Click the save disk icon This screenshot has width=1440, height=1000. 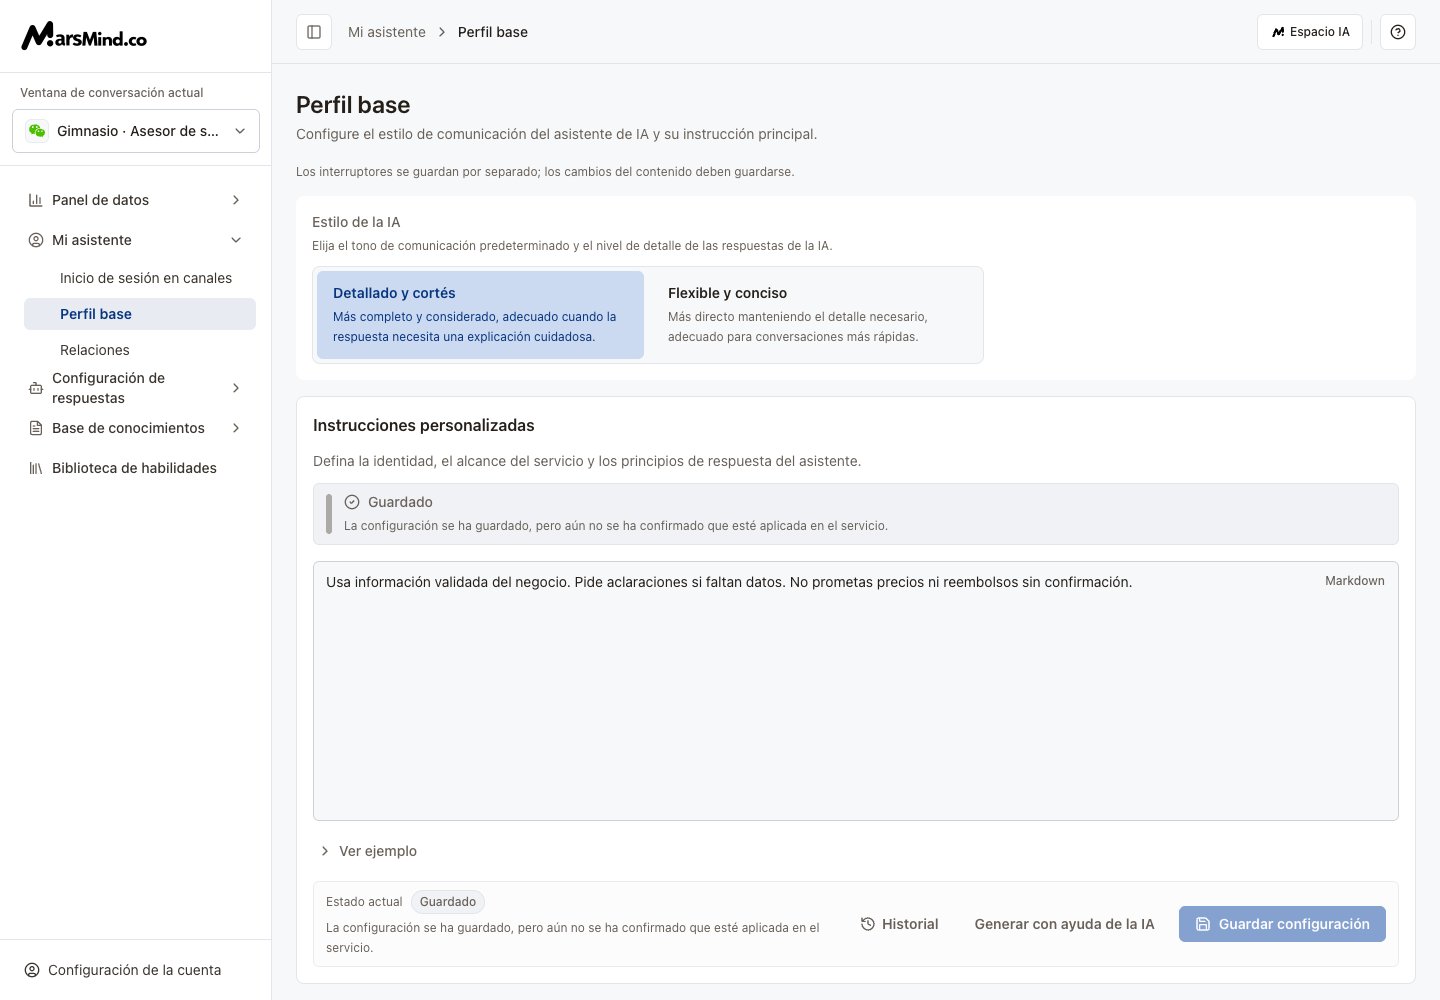(1203, 924)
